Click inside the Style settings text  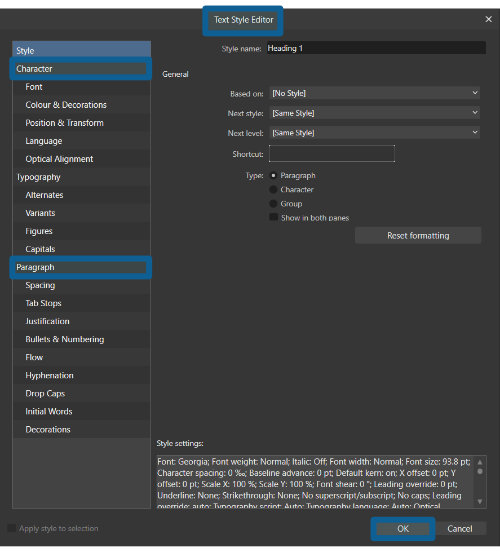[x=314, y=482]
